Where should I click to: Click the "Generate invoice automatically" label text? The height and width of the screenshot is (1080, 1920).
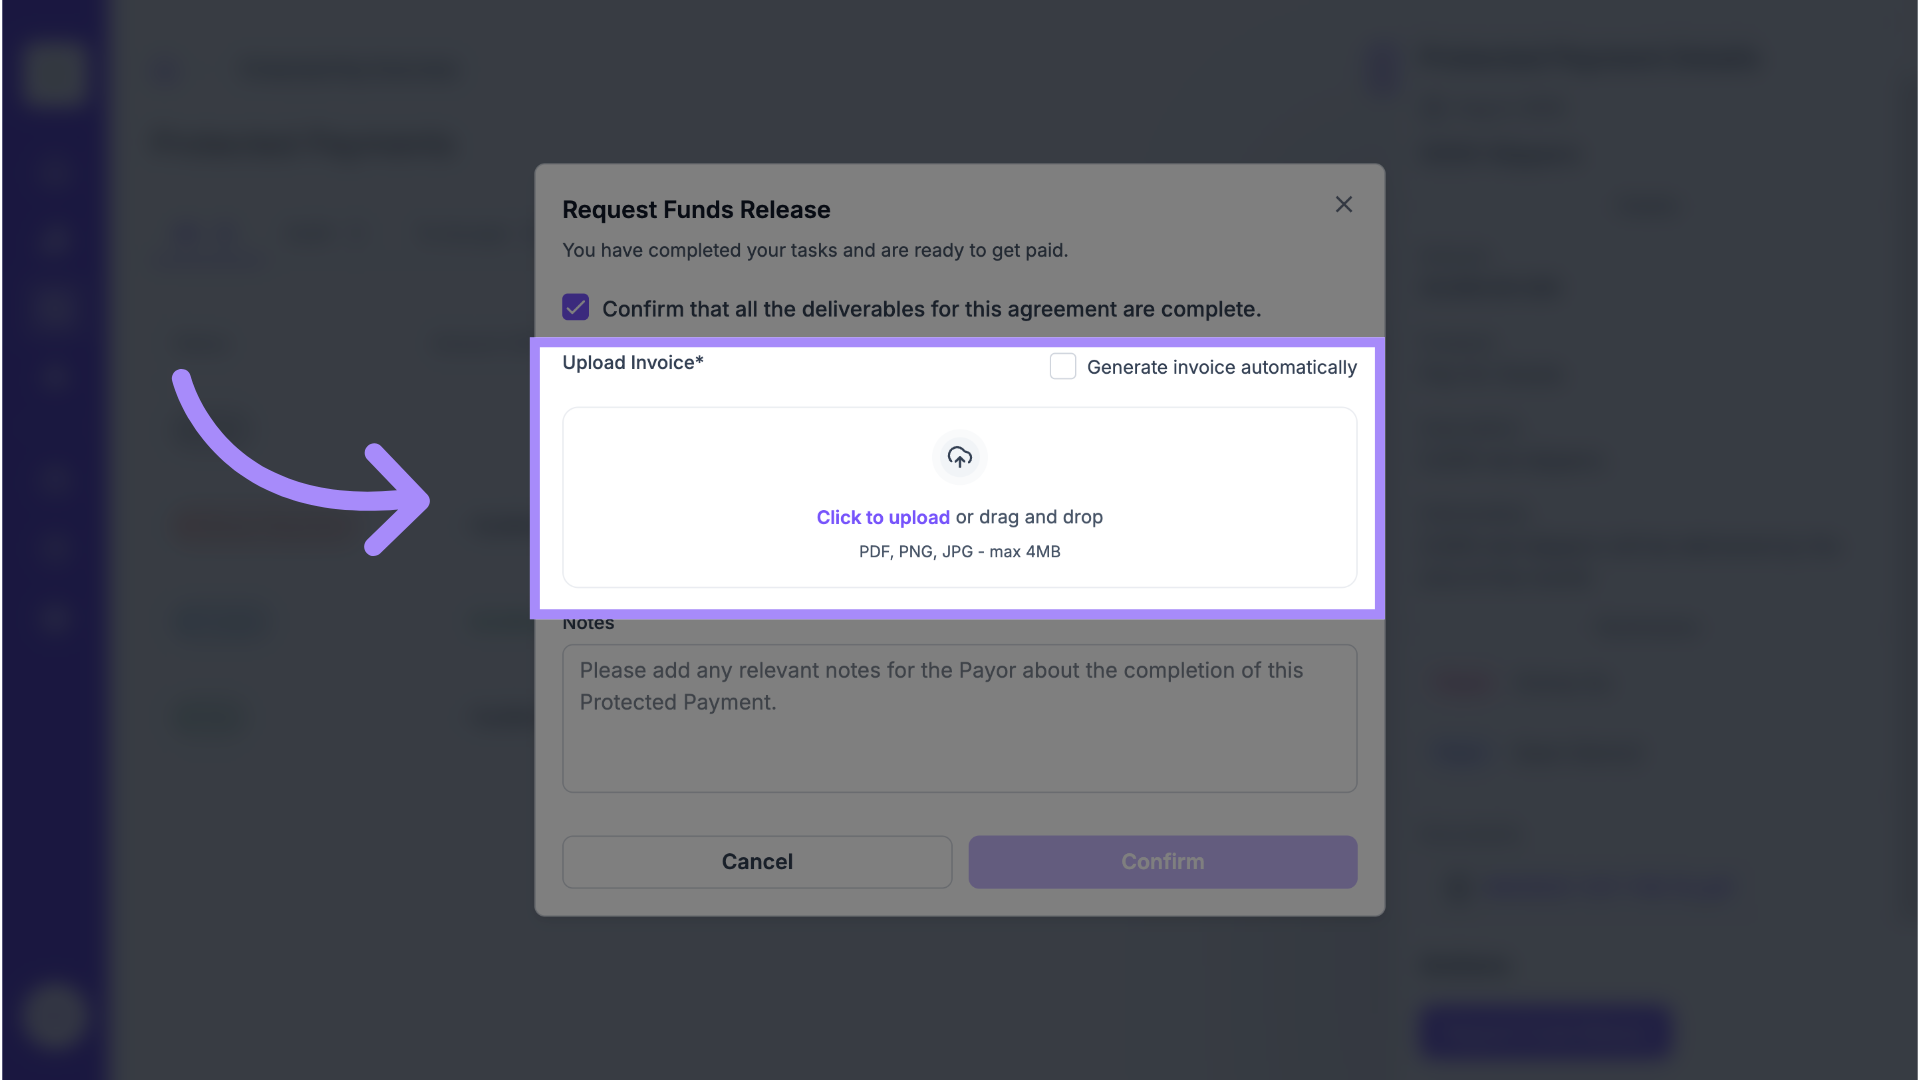pos(1221,367)
